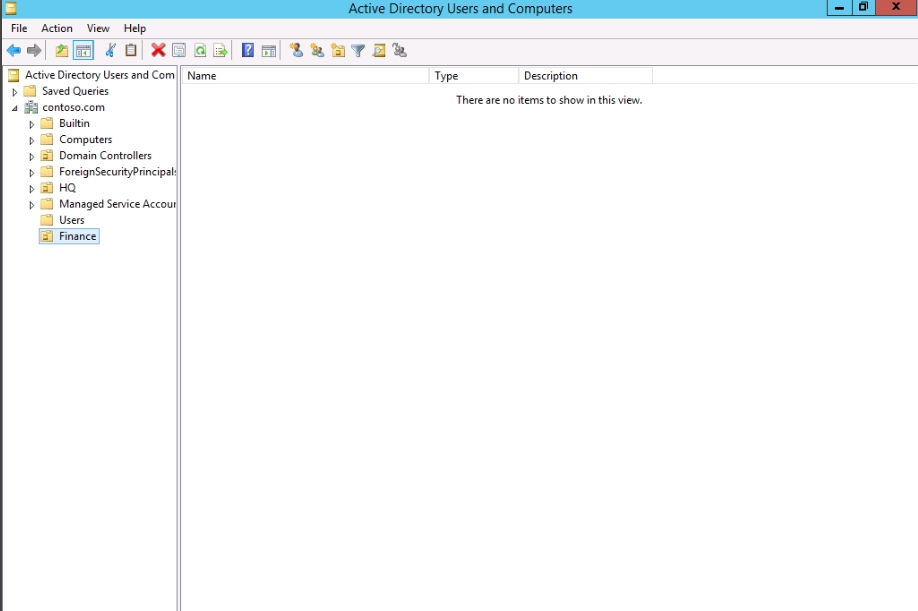
Task: Open the Action menu
Action: [x=57, y=28]
